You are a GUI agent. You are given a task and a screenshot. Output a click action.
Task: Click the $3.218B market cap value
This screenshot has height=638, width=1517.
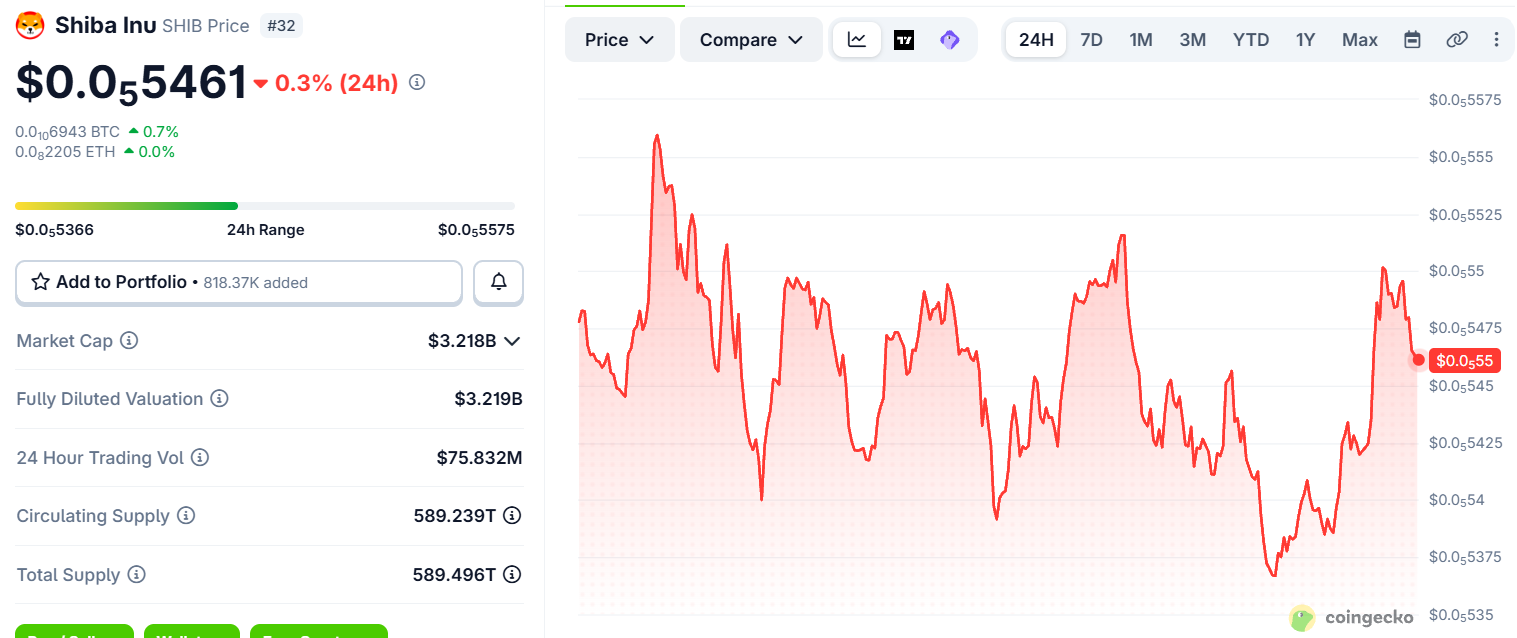tap(462, 341)
